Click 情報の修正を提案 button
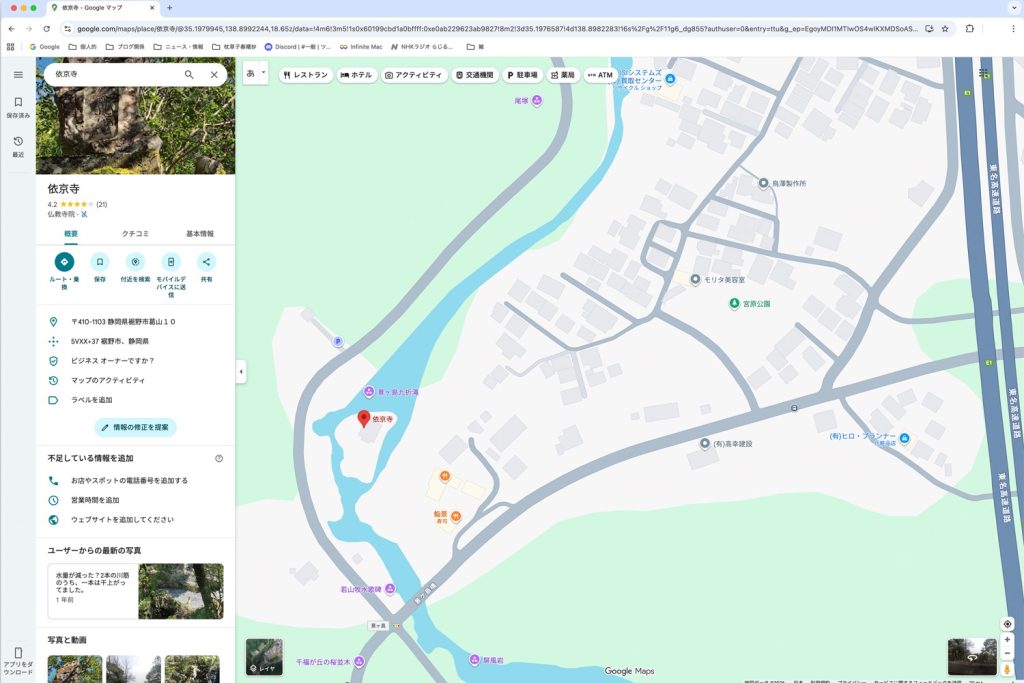 [135, 427]
